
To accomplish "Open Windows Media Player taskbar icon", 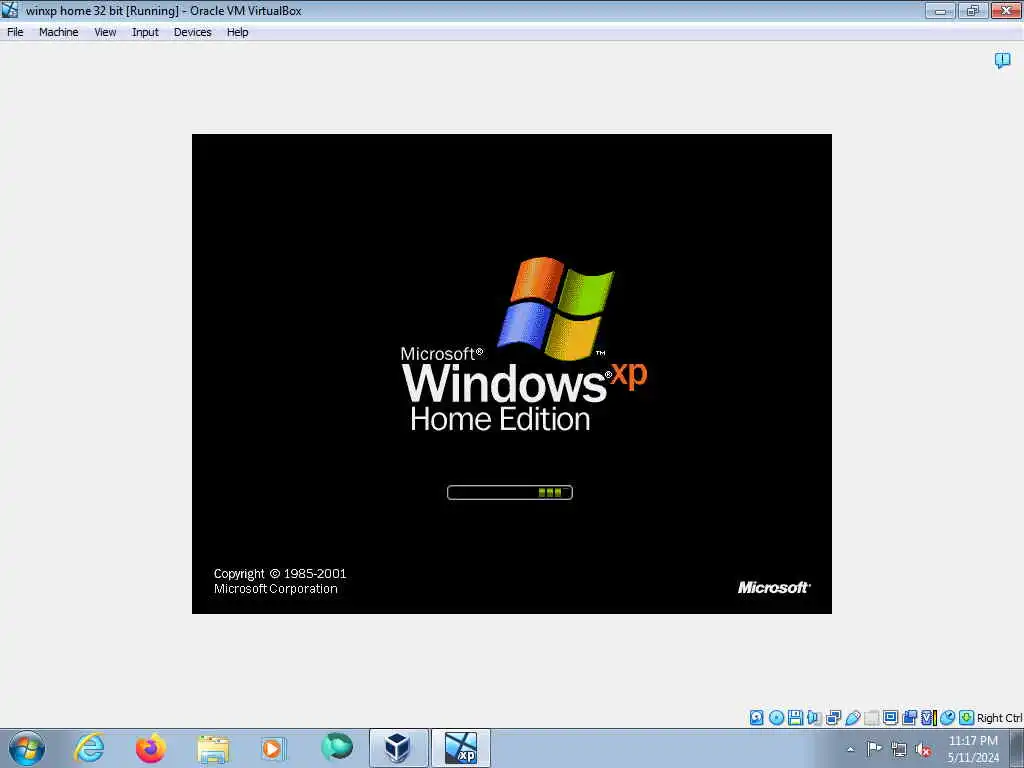I will [x=272, y=748].
